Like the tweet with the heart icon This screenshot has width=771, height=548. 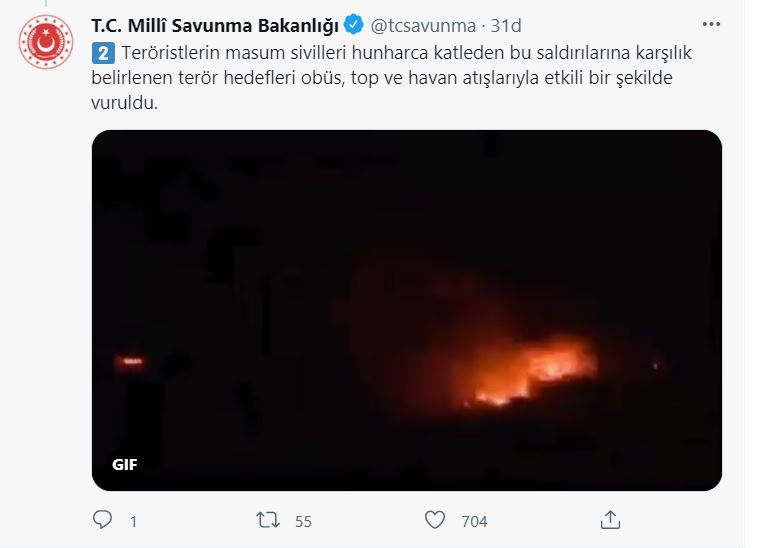pos(435,519)
